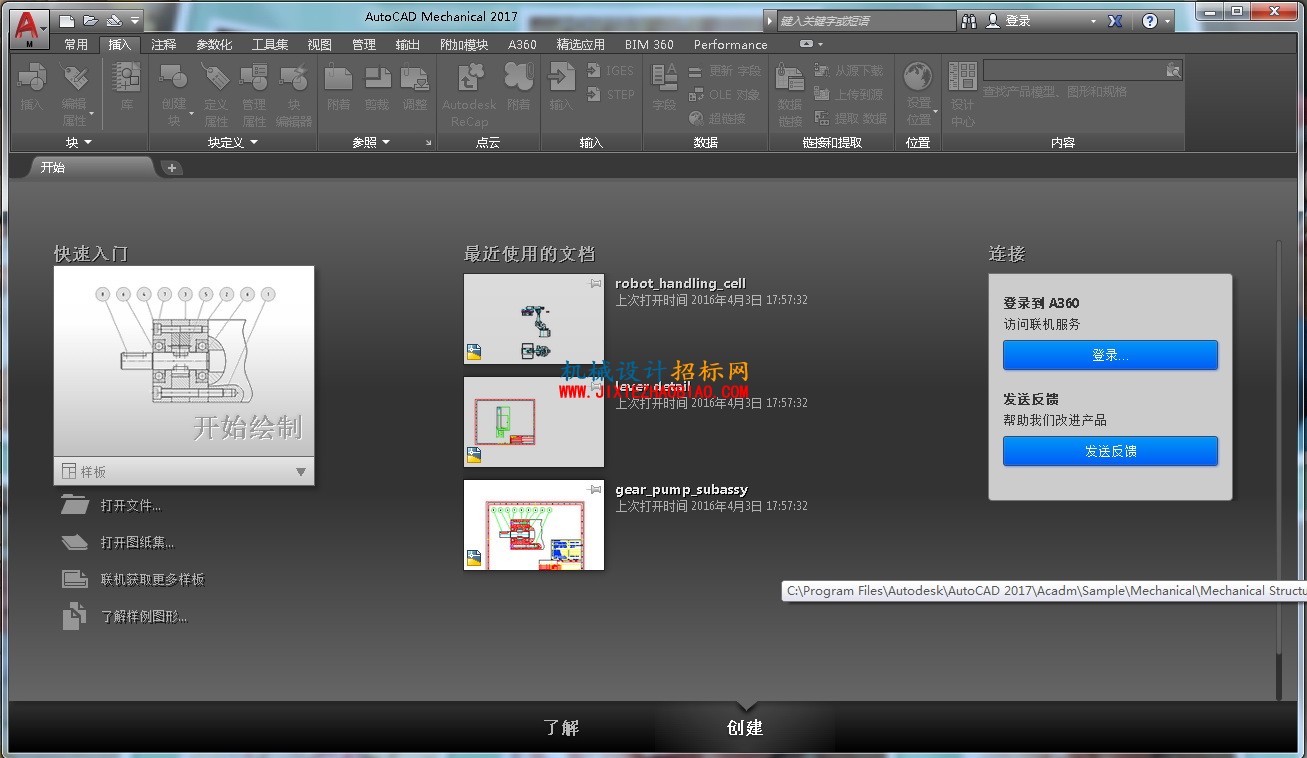The image size is (1307, 758).
Task: Expand the 块定义 panel dropdown
Action: tap(233, 143)
